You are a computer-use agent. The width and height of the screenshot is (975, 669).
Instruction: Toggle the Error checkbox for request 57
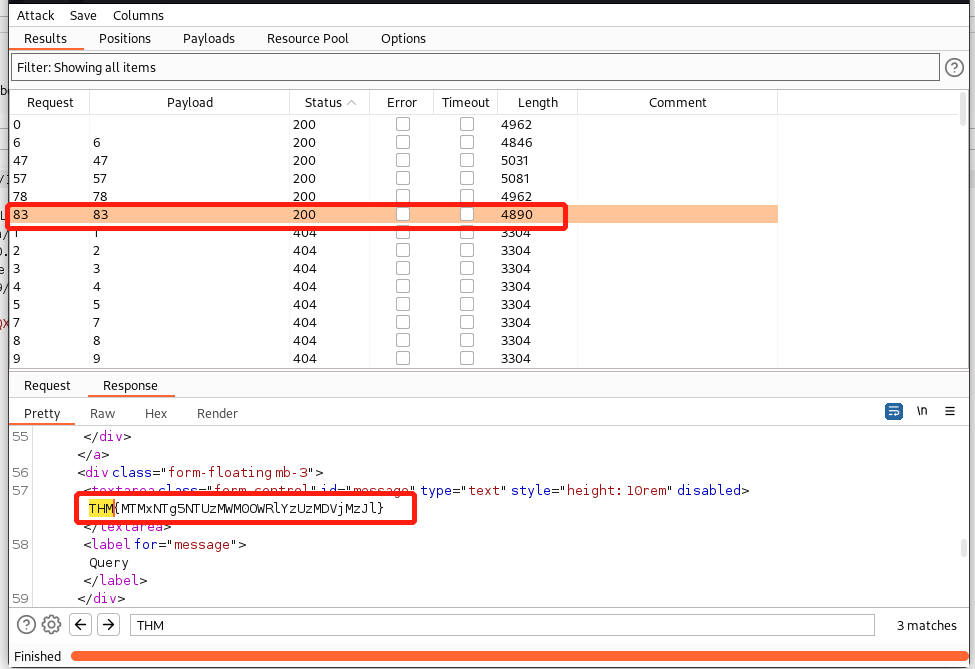click(x=402, y=179)
